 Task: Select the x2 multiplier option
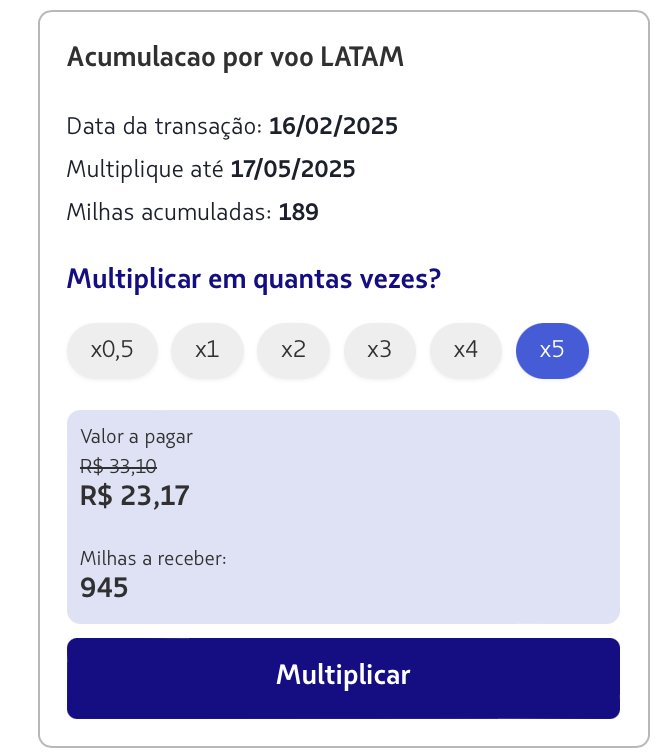293,350
